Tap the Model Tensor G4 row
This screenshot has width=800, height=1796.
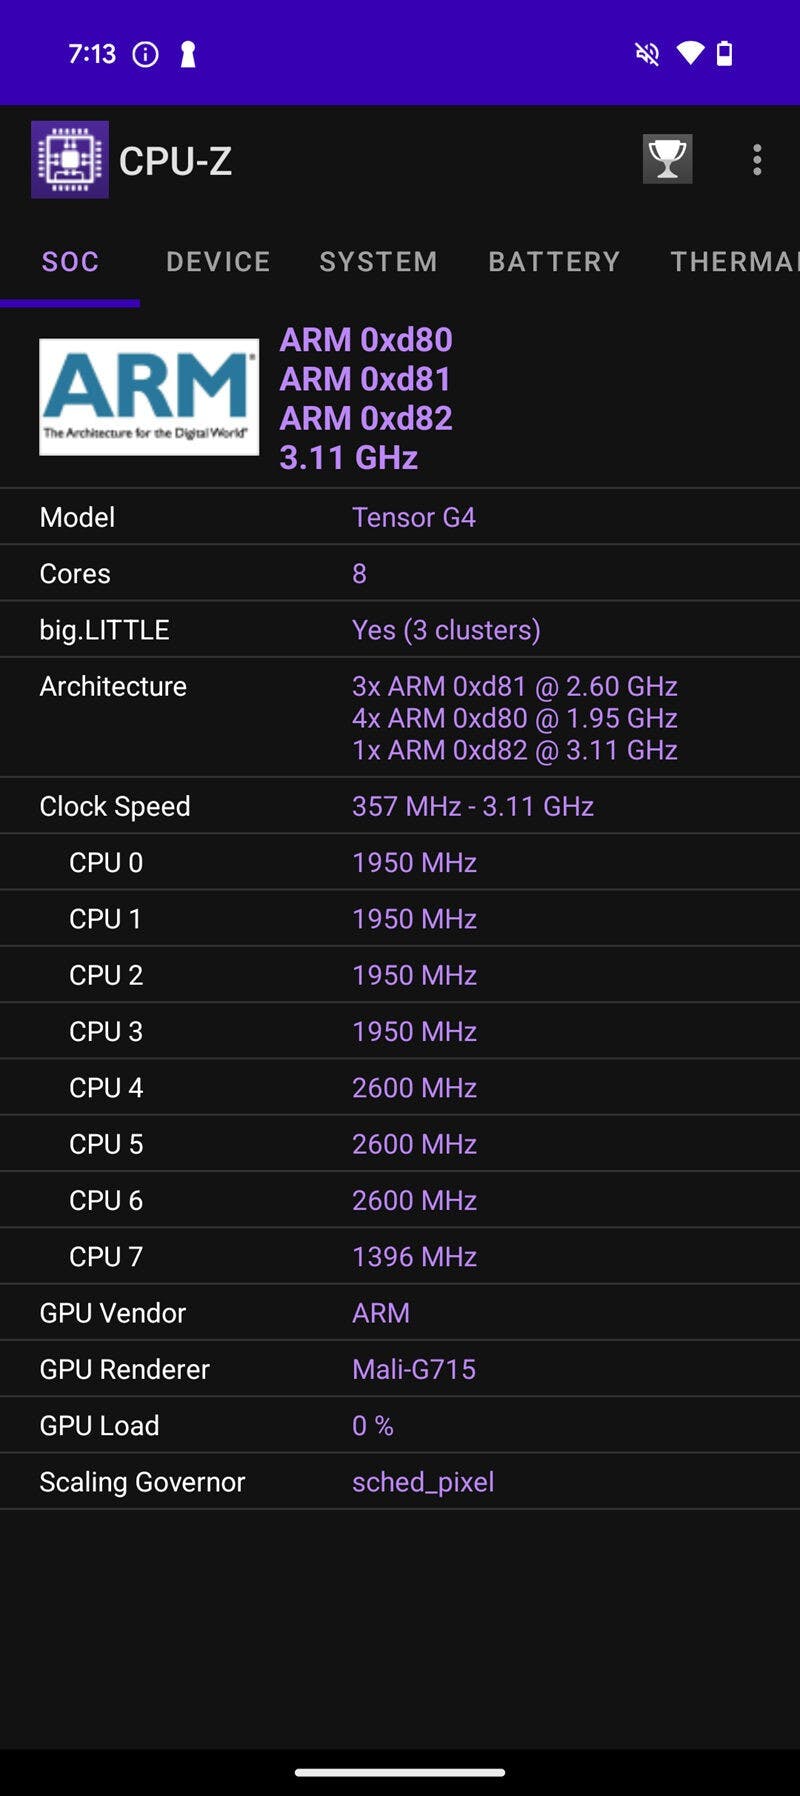[x=400, y=517]
